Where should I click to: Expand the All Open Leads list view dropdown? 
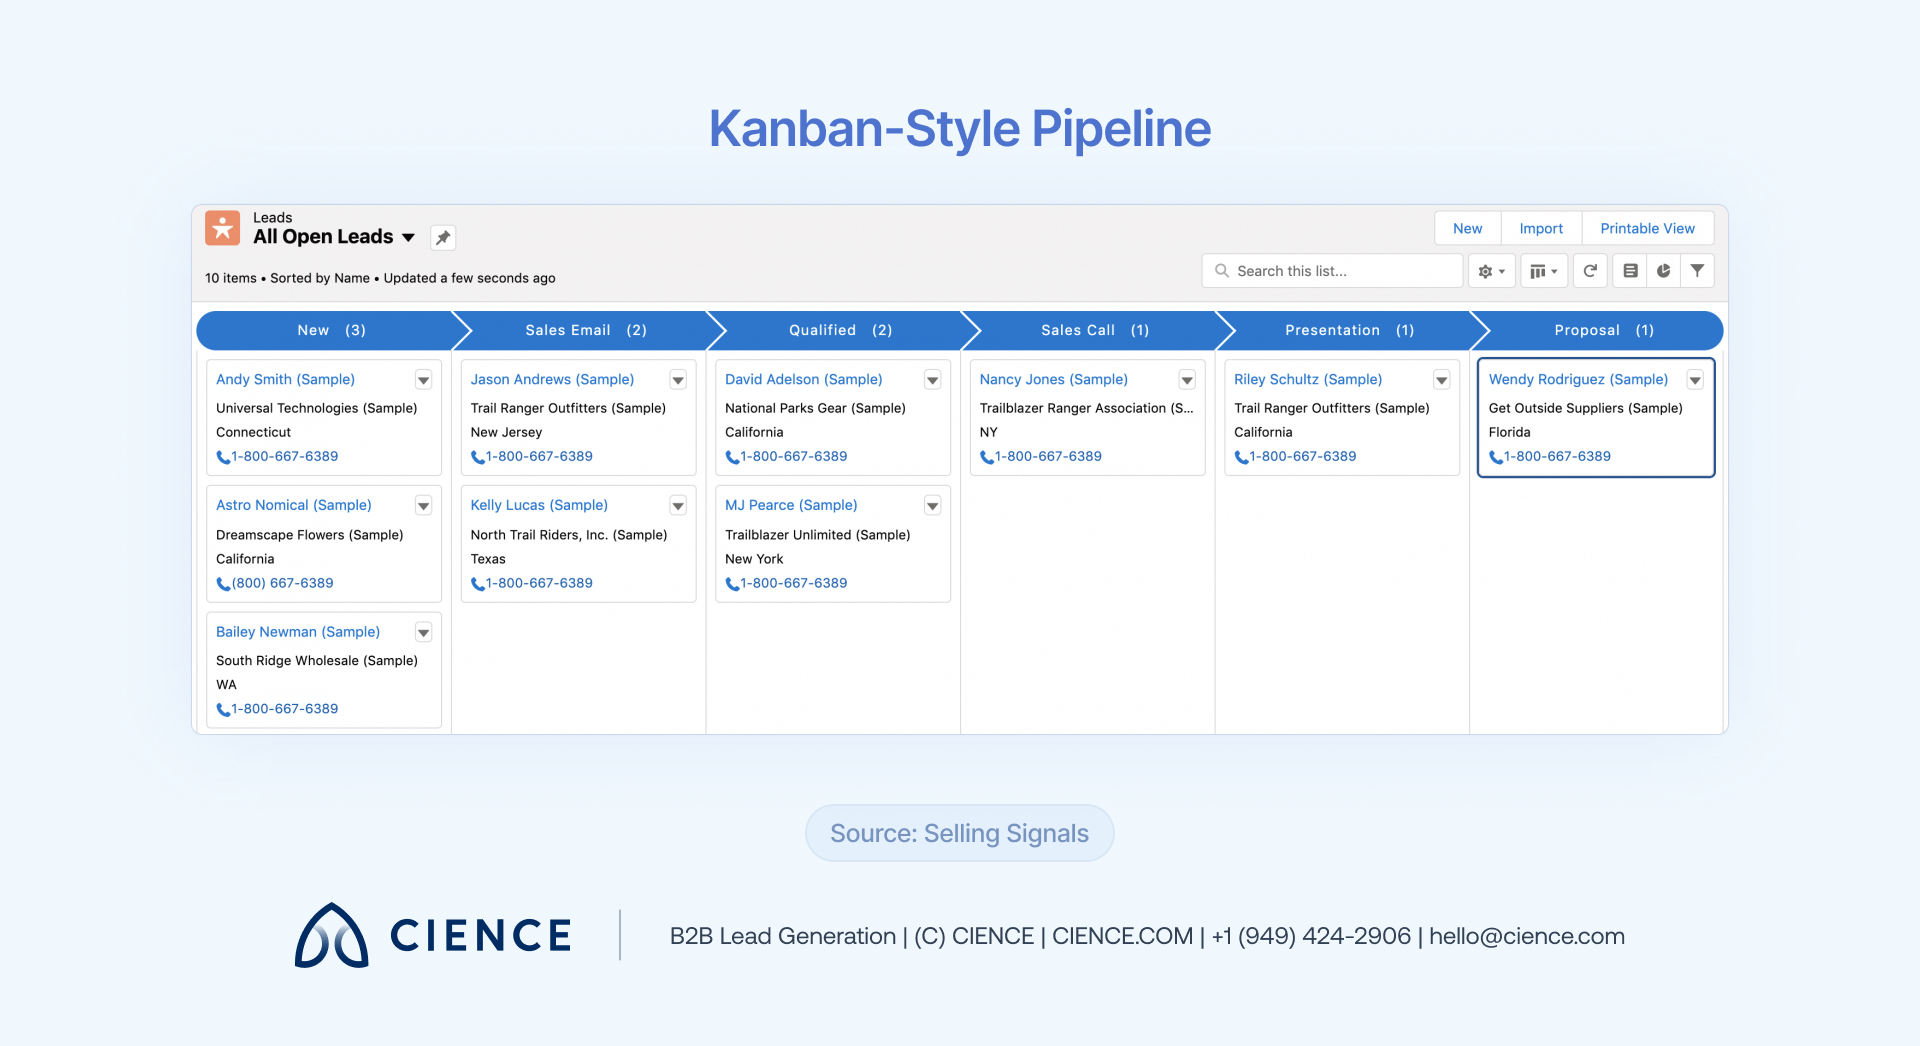409,238
